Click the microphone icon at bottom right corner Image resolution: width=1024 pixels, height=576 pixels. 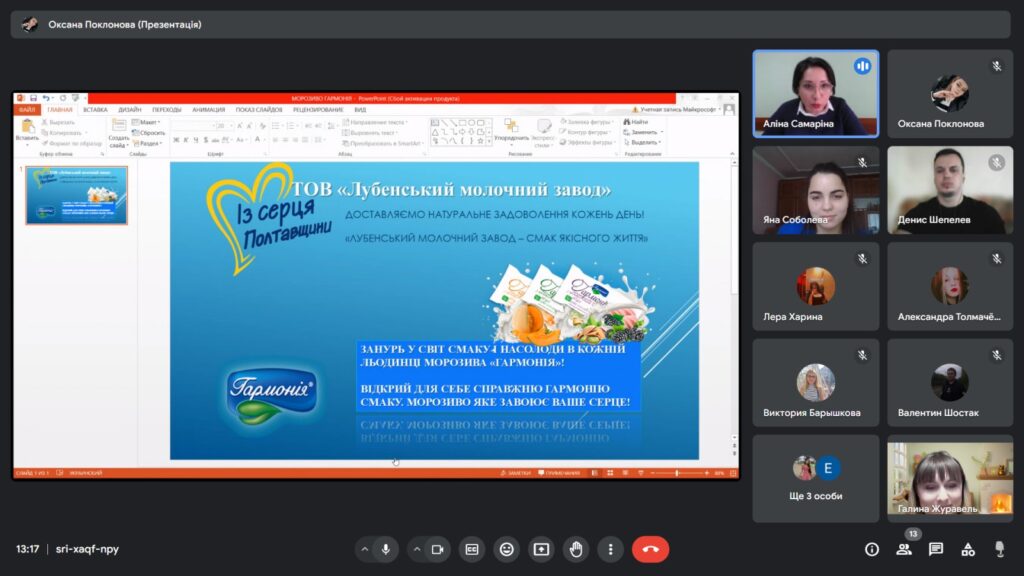pos(999,549)
